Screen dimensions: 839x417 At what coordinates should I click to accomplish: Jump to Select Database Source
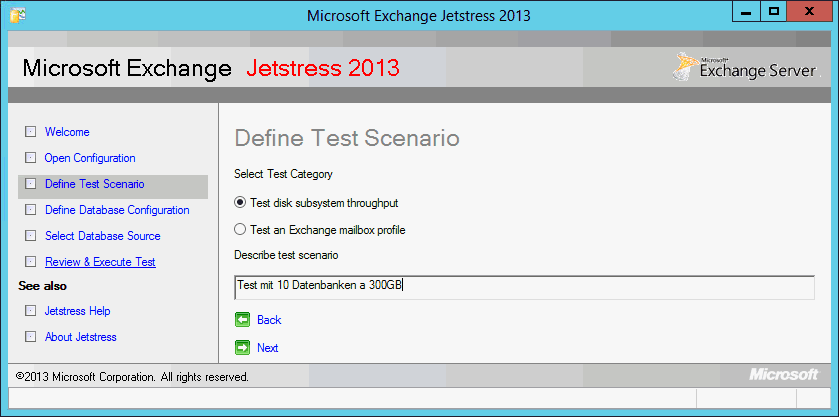(x=103, y=236)
